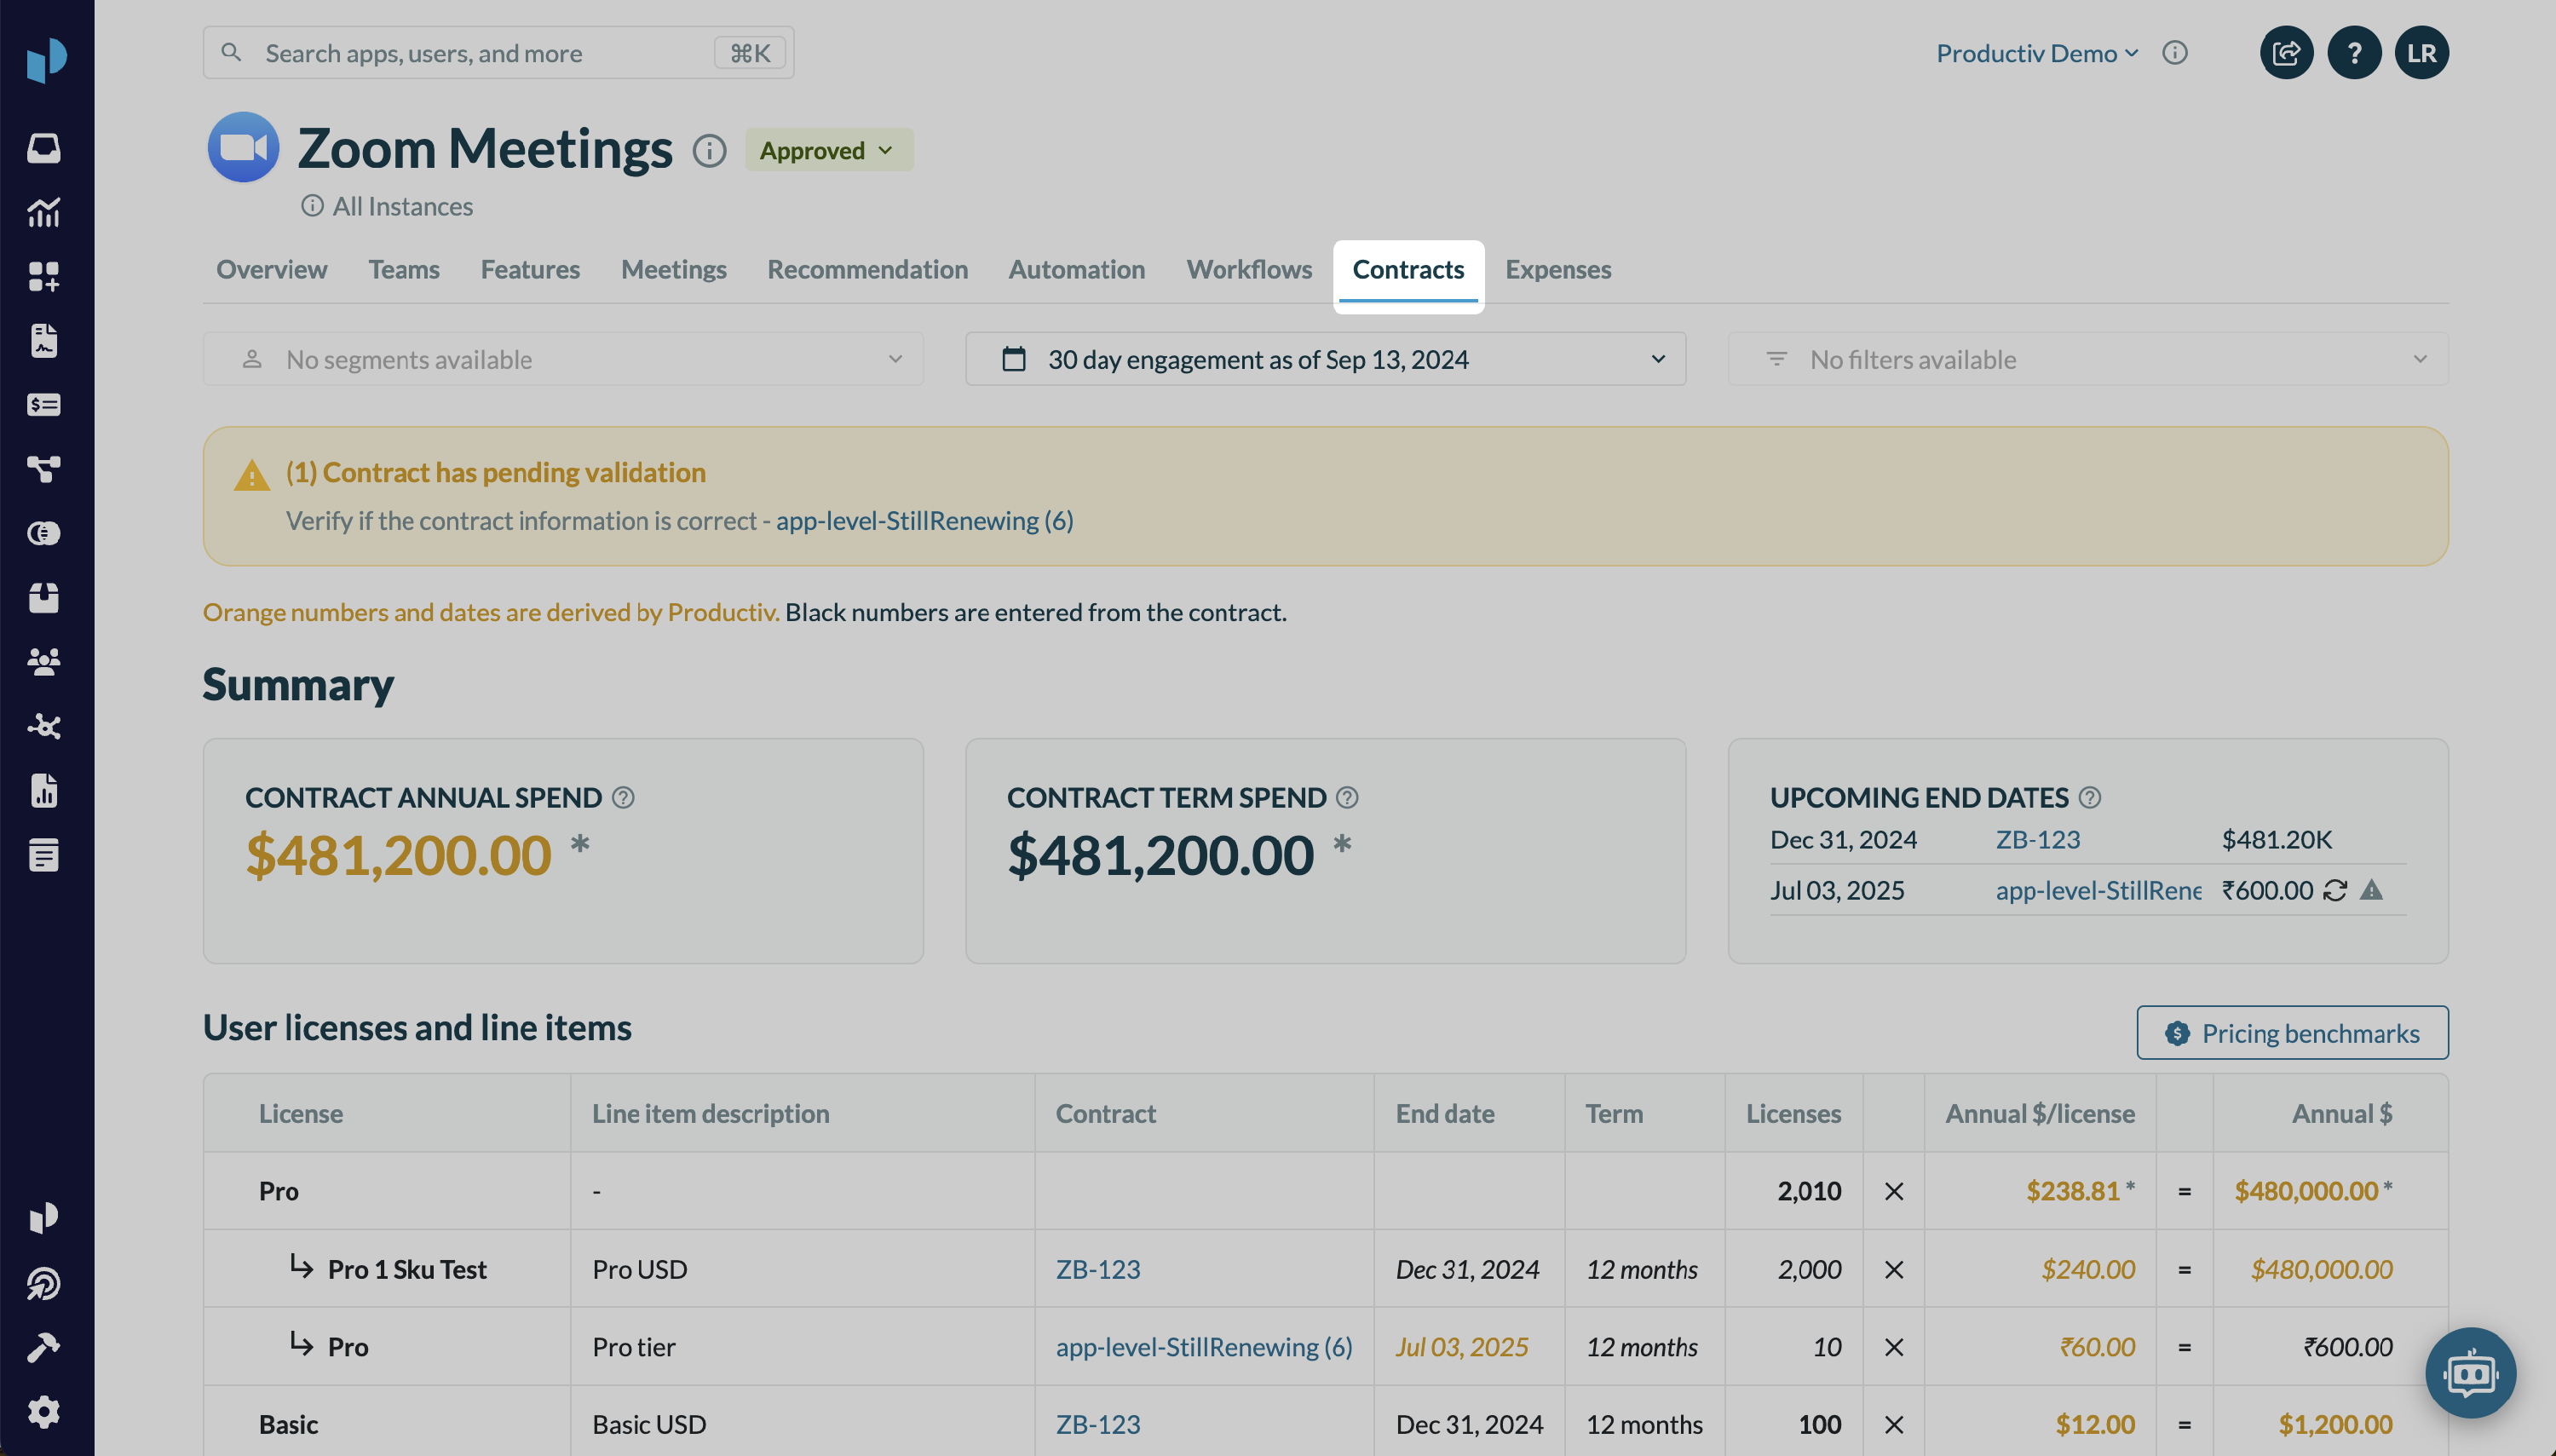Click Upcoming End Dates help icon
Screen dimensions: 2556x1456
pyautogui.click(x=2090, y=798)
